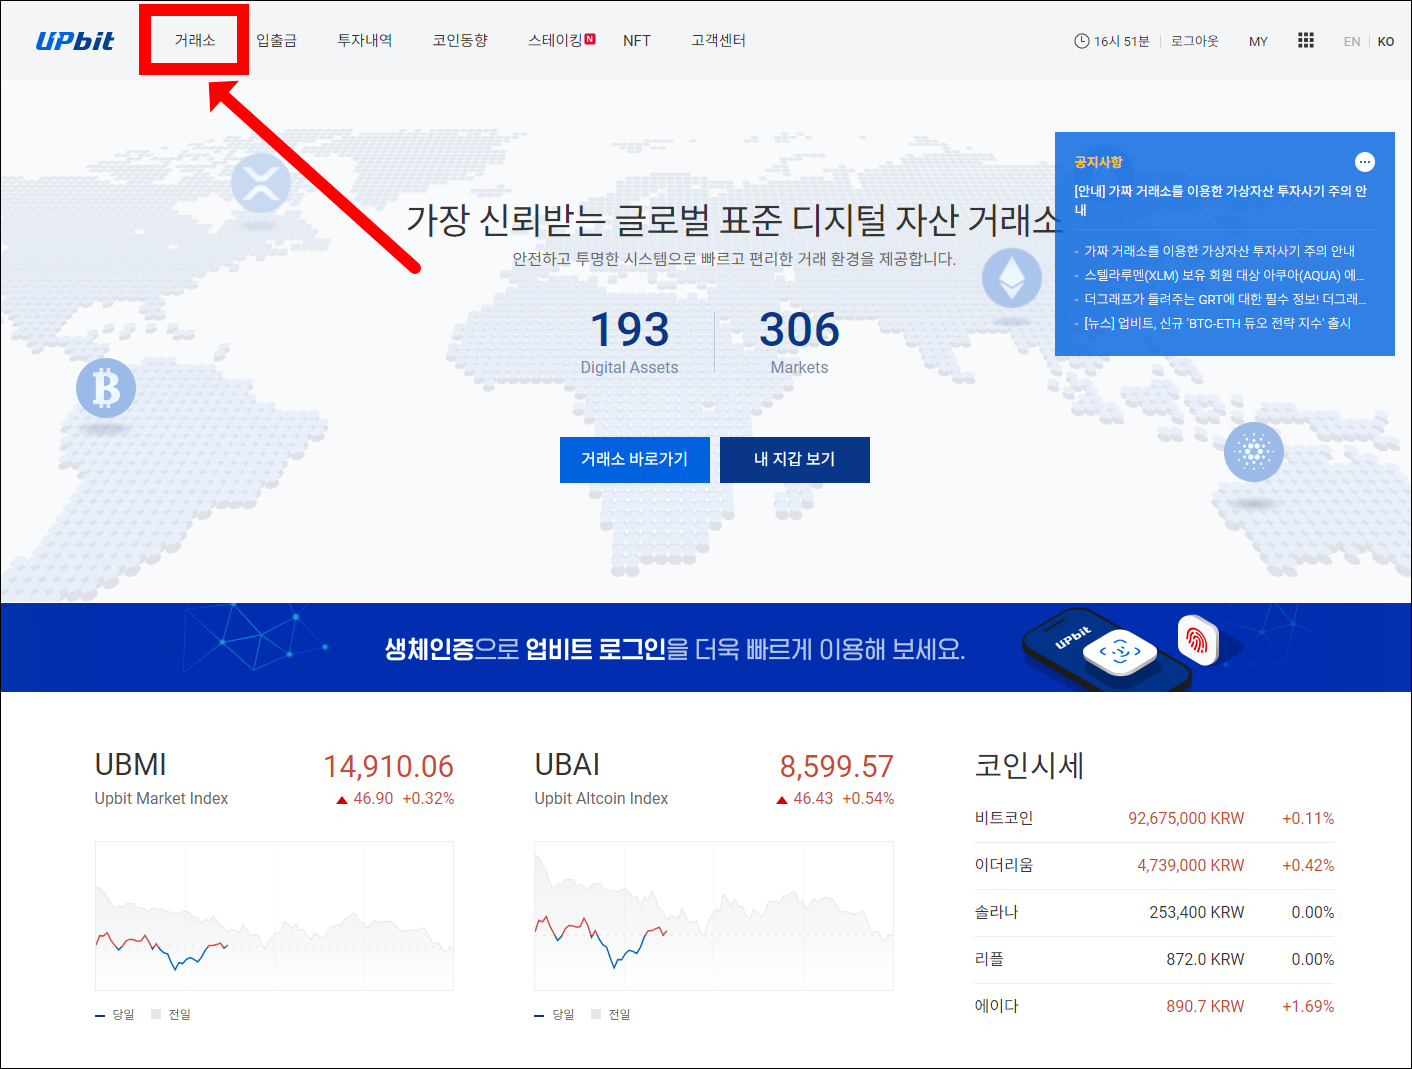Open the 공지사항 heading link

pyautogui.click(x=1098, y=162)
